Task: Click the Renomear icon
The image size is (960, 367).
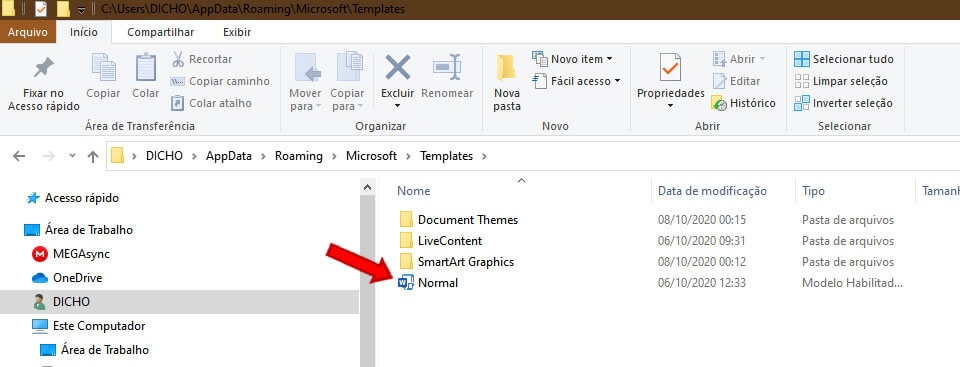Action: coord(447,67)
